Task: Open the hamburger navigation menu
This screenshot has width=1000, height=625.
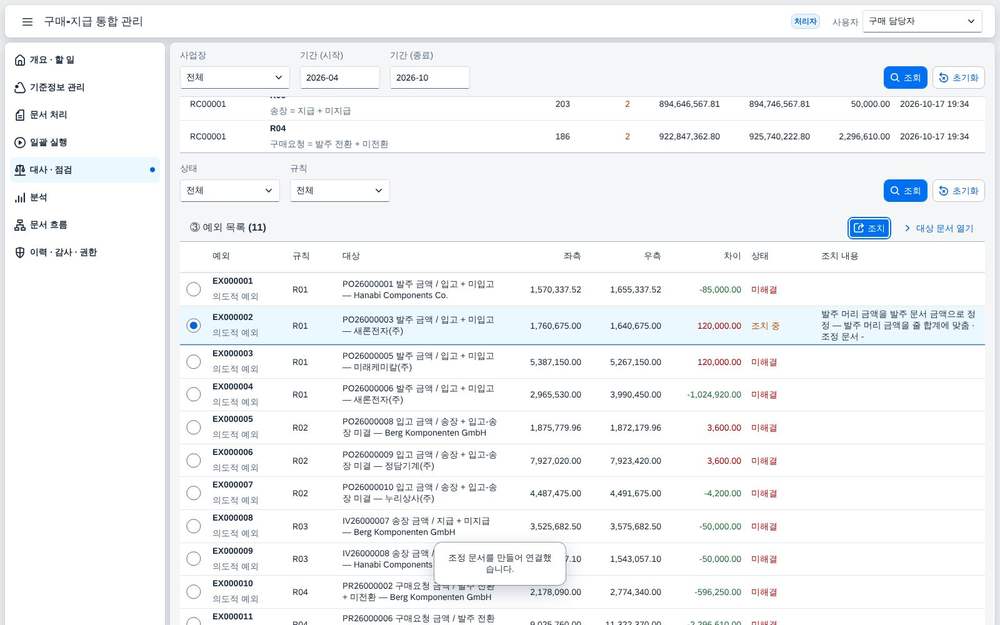Action: [x=27, y=22]
